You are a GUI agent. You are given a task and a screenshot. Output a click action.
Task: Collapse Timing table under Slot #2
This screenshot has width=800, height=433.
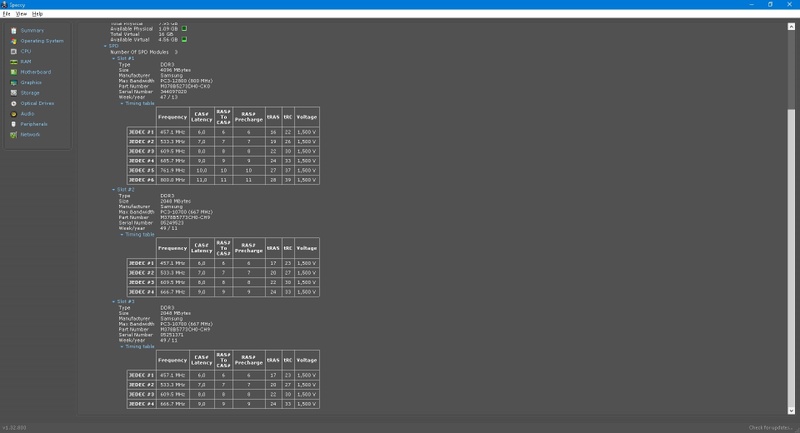click(x=122, y=235)
